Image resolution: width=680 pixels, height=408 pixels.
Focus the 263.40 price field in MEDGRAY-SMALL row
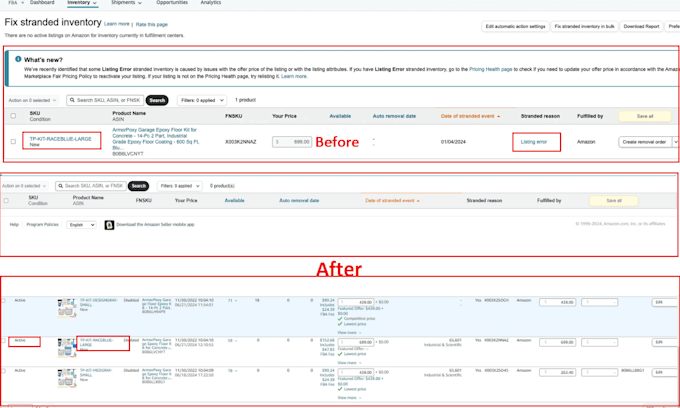pos(557,373)
